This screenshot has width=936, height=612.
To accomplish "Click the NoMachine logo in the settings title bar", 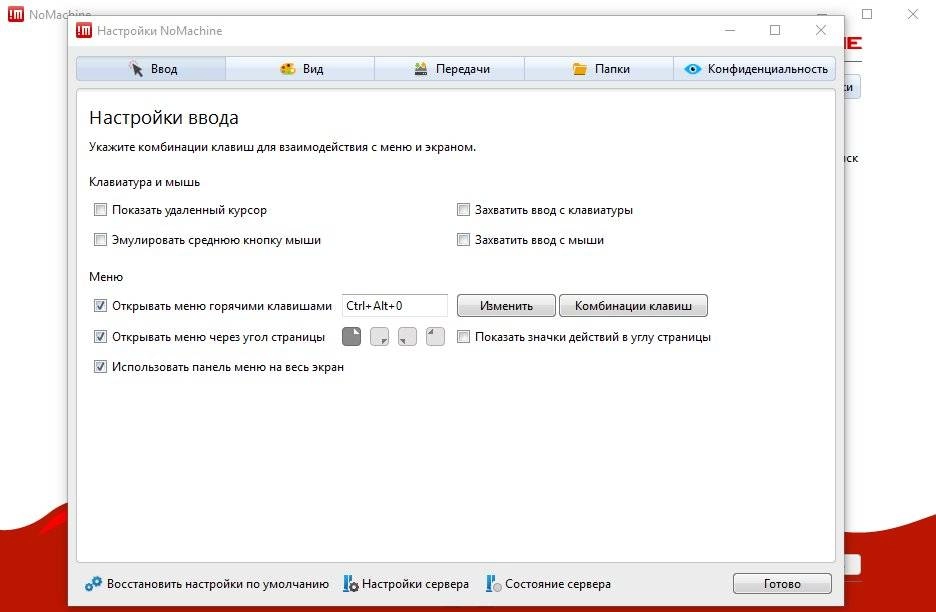I will click(x=84, y=30).
